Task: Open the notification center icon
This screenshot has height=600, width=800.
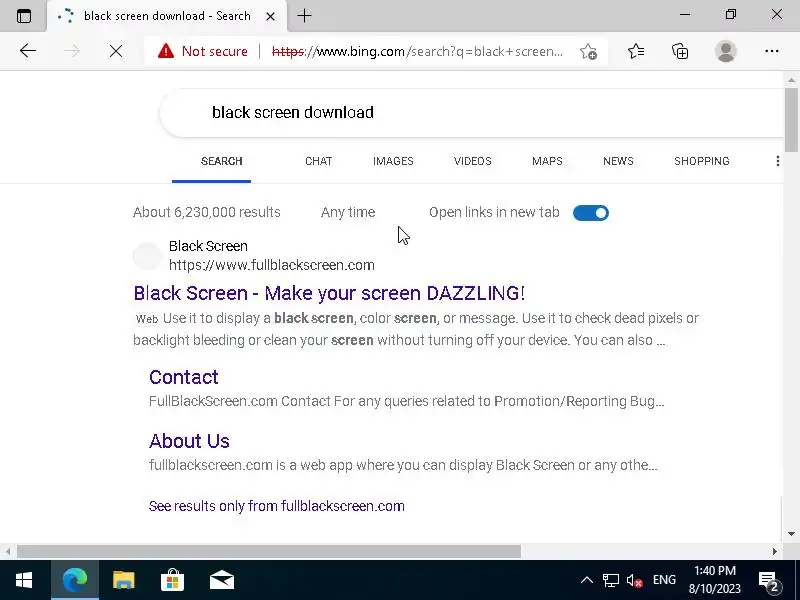Action: (768, 581)
